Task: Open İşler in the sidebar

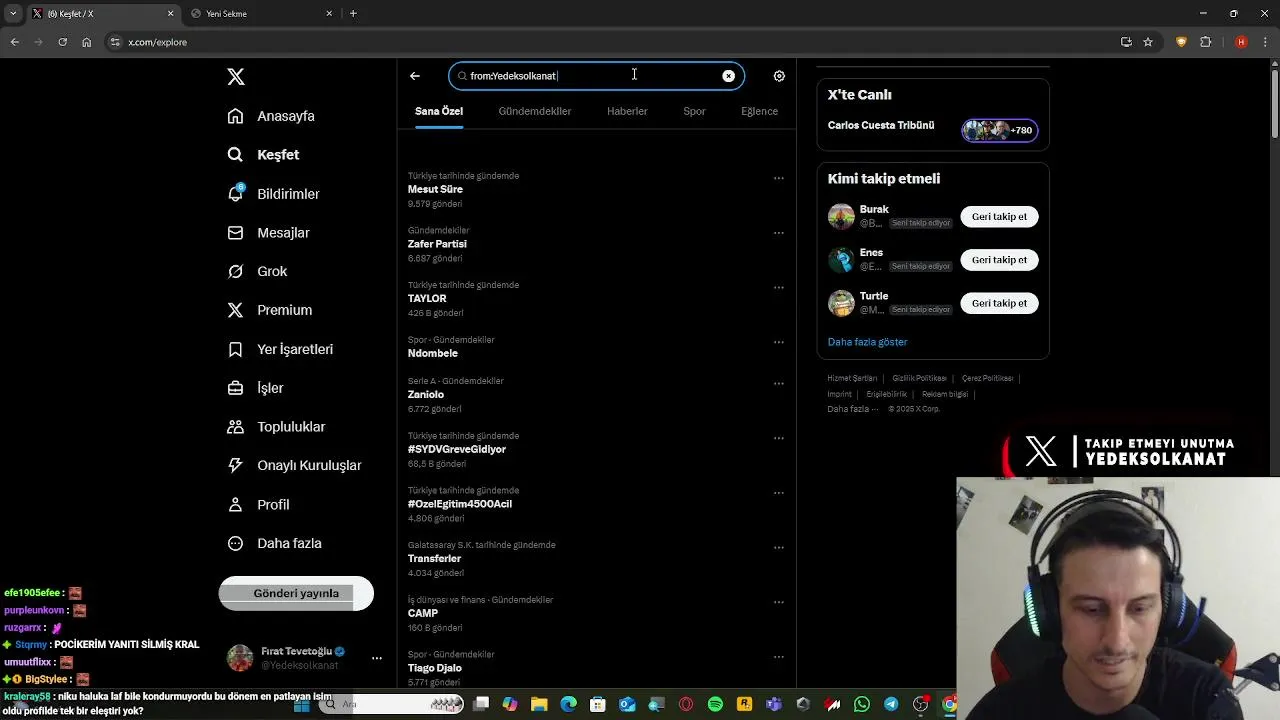Action: tap(255, 388)
